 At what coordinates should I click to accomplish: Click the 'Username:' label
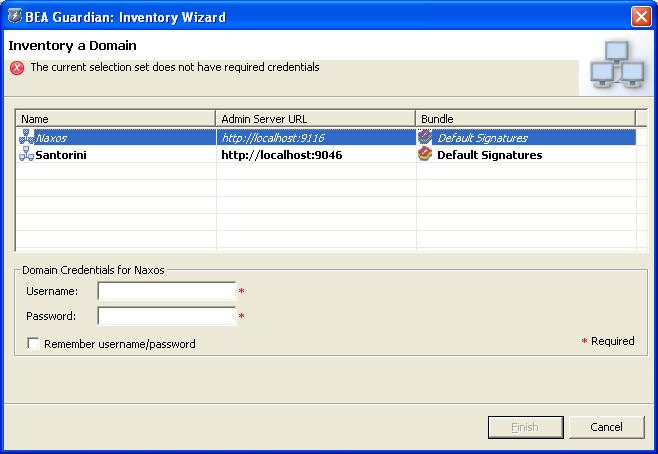[x=52, y=291]
